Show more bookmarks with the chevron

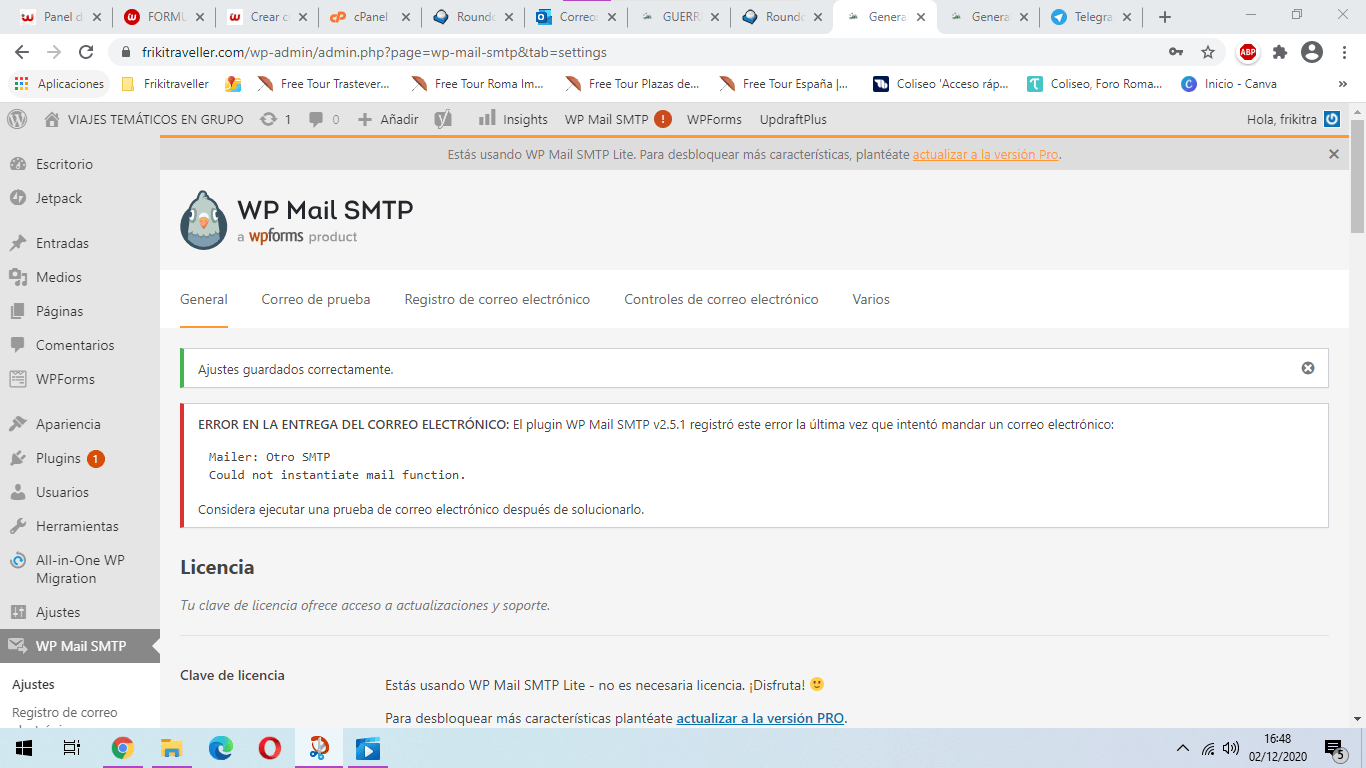1342,84
